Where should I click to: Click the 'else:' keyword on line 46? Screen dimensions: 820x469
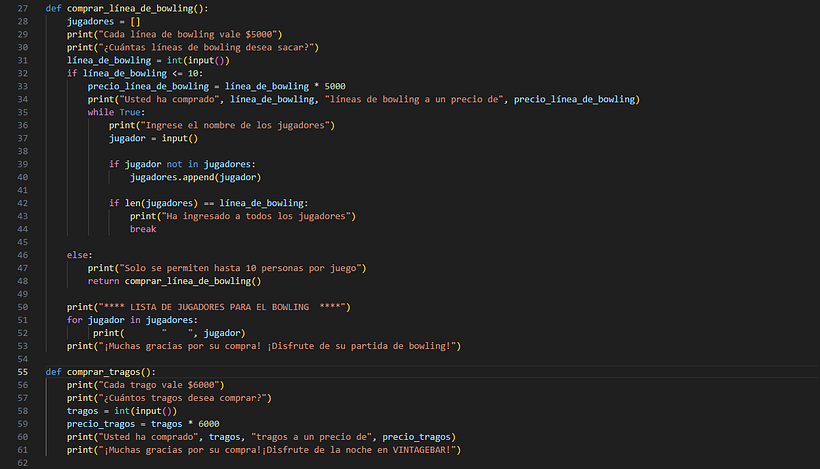point(79,255)
